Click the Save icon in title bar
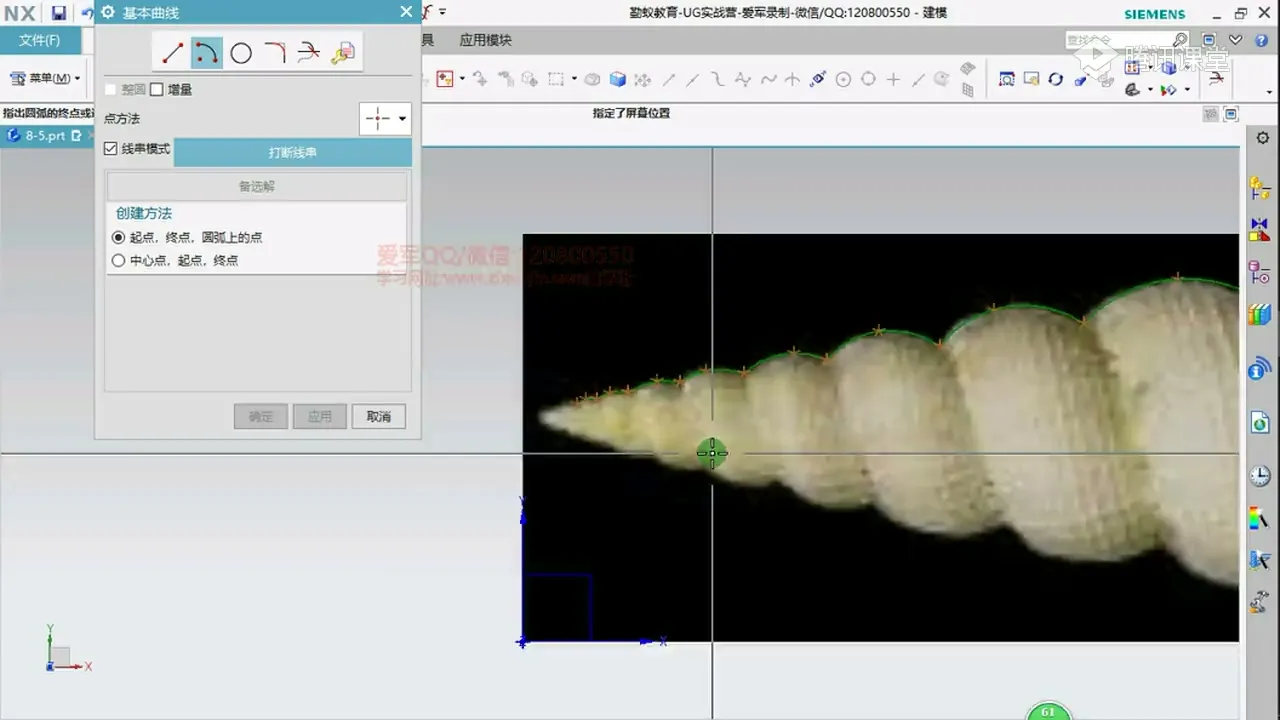The image size is (1280, 720). (59, 13)
